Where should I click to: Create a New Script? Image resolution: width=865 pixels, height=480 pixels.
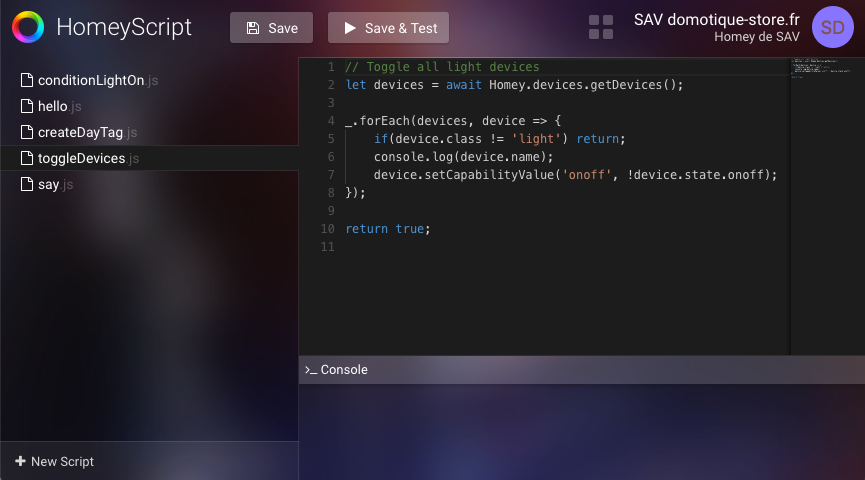tap(55, 461)
